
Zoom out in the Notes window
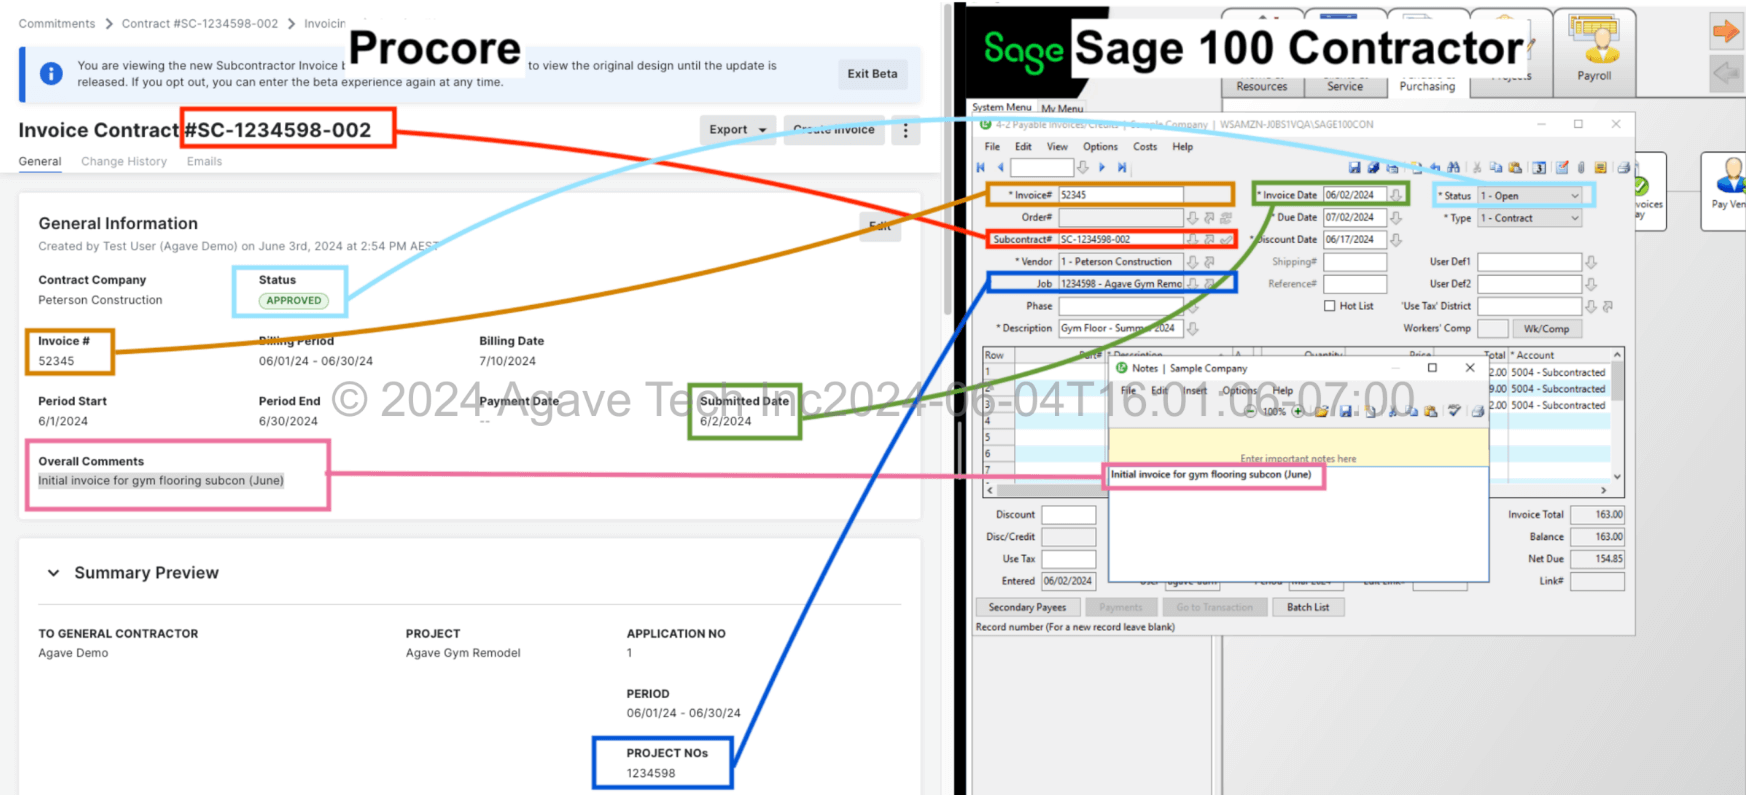1250,411
